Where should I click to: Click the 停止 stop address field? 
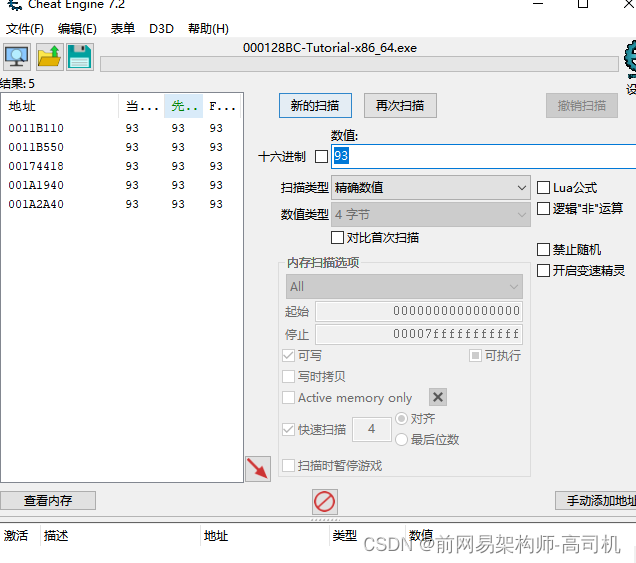[419, 334]
